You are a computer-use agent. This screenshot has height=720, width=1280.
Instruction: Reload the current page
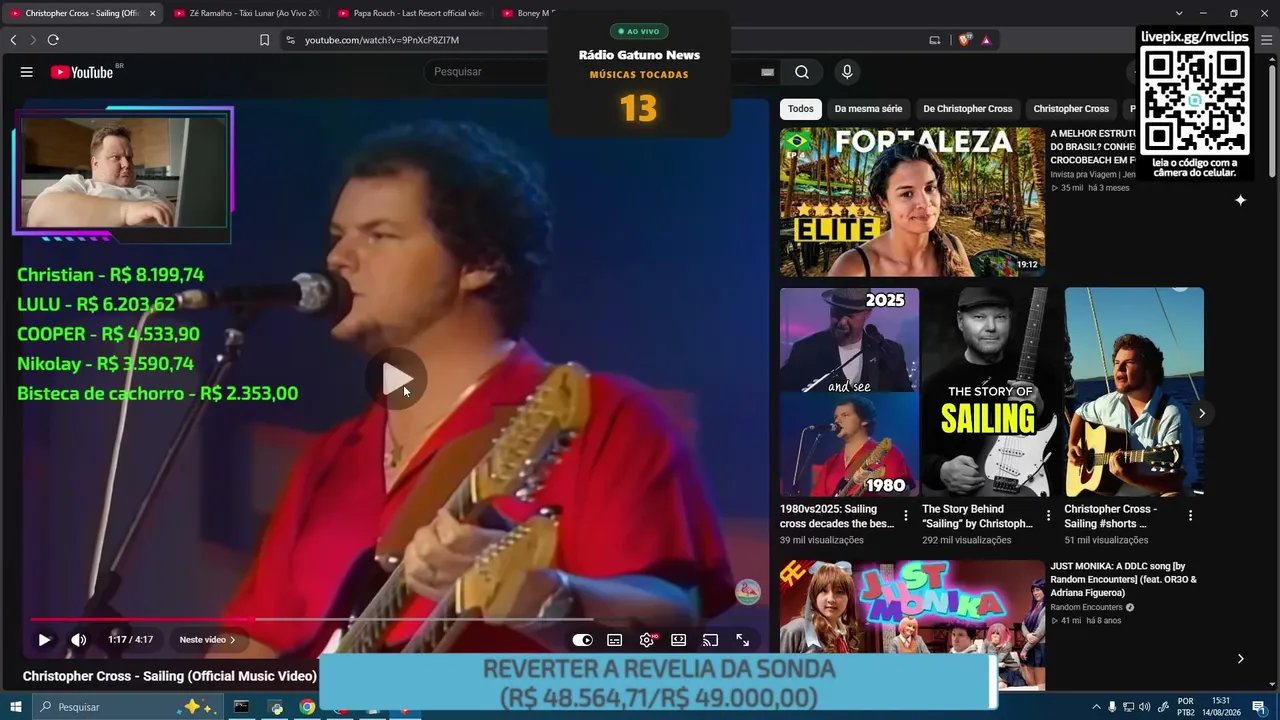tap(53, 40)
